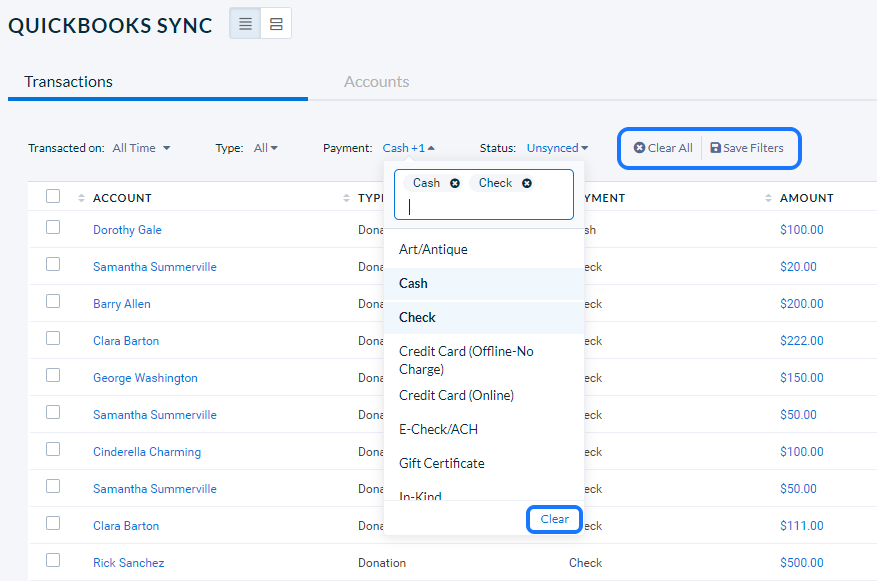Open Barry Allen account link
877x581 pixels.
pos(121,304)
